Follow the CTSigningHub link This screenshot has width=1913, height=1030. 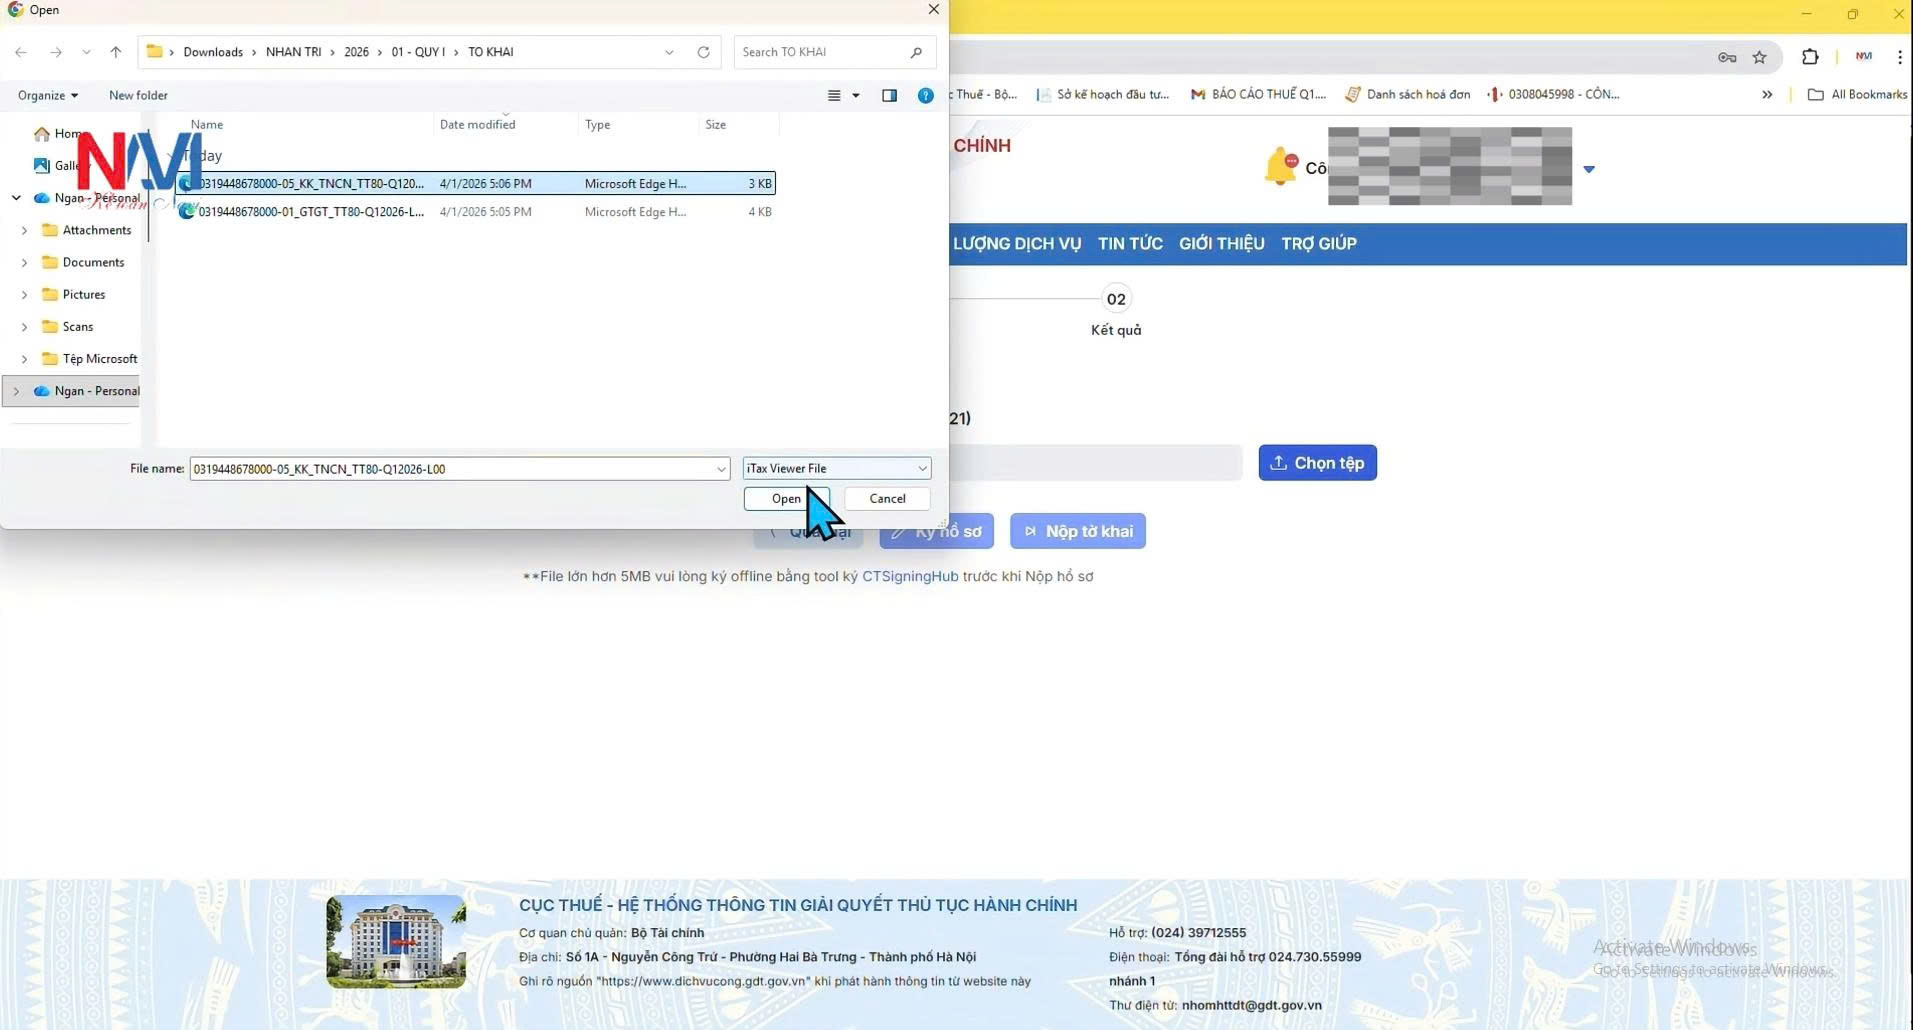tap(909, 576)
